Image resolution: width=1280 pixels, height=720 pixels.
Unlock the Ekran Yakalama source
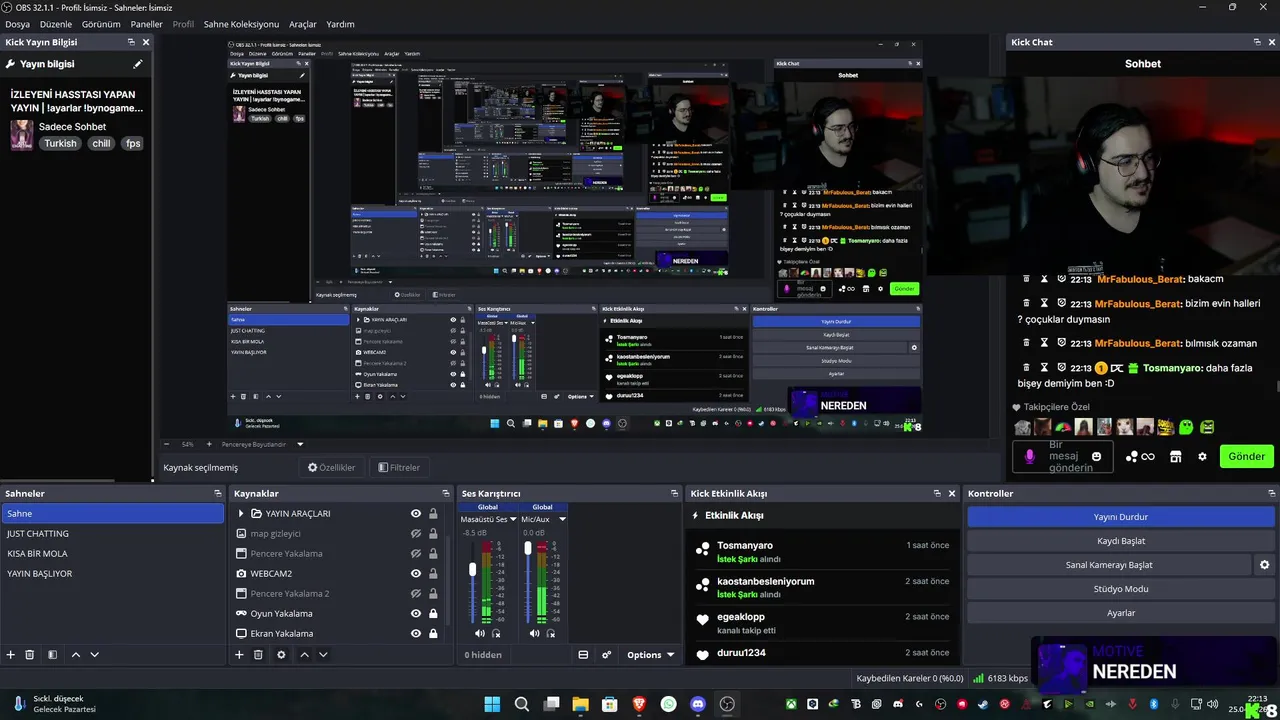(433, 633)
